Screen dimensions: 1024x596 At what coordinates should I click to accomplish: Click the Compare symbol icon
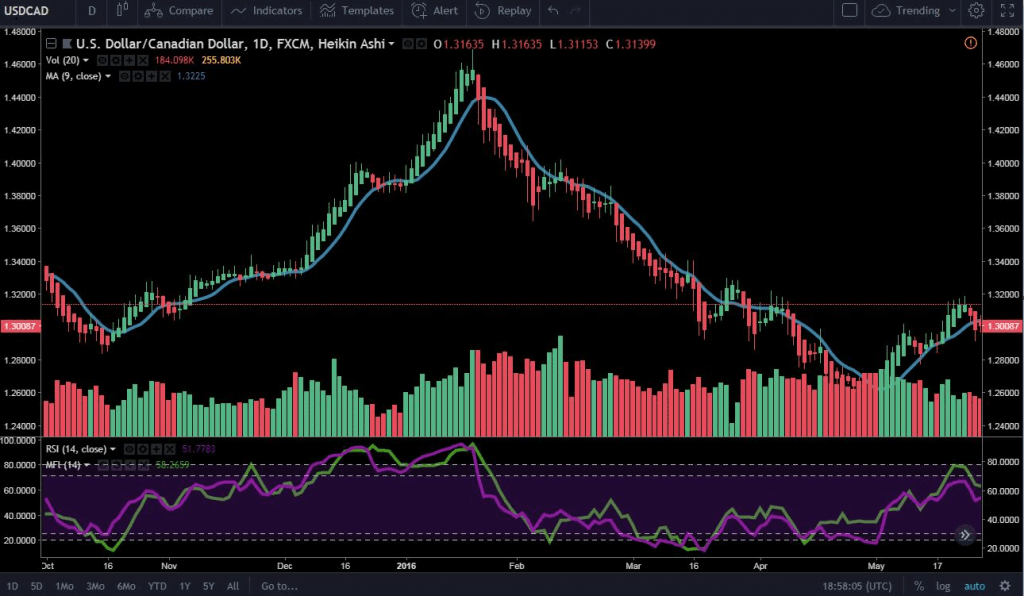tap(152, 11)
